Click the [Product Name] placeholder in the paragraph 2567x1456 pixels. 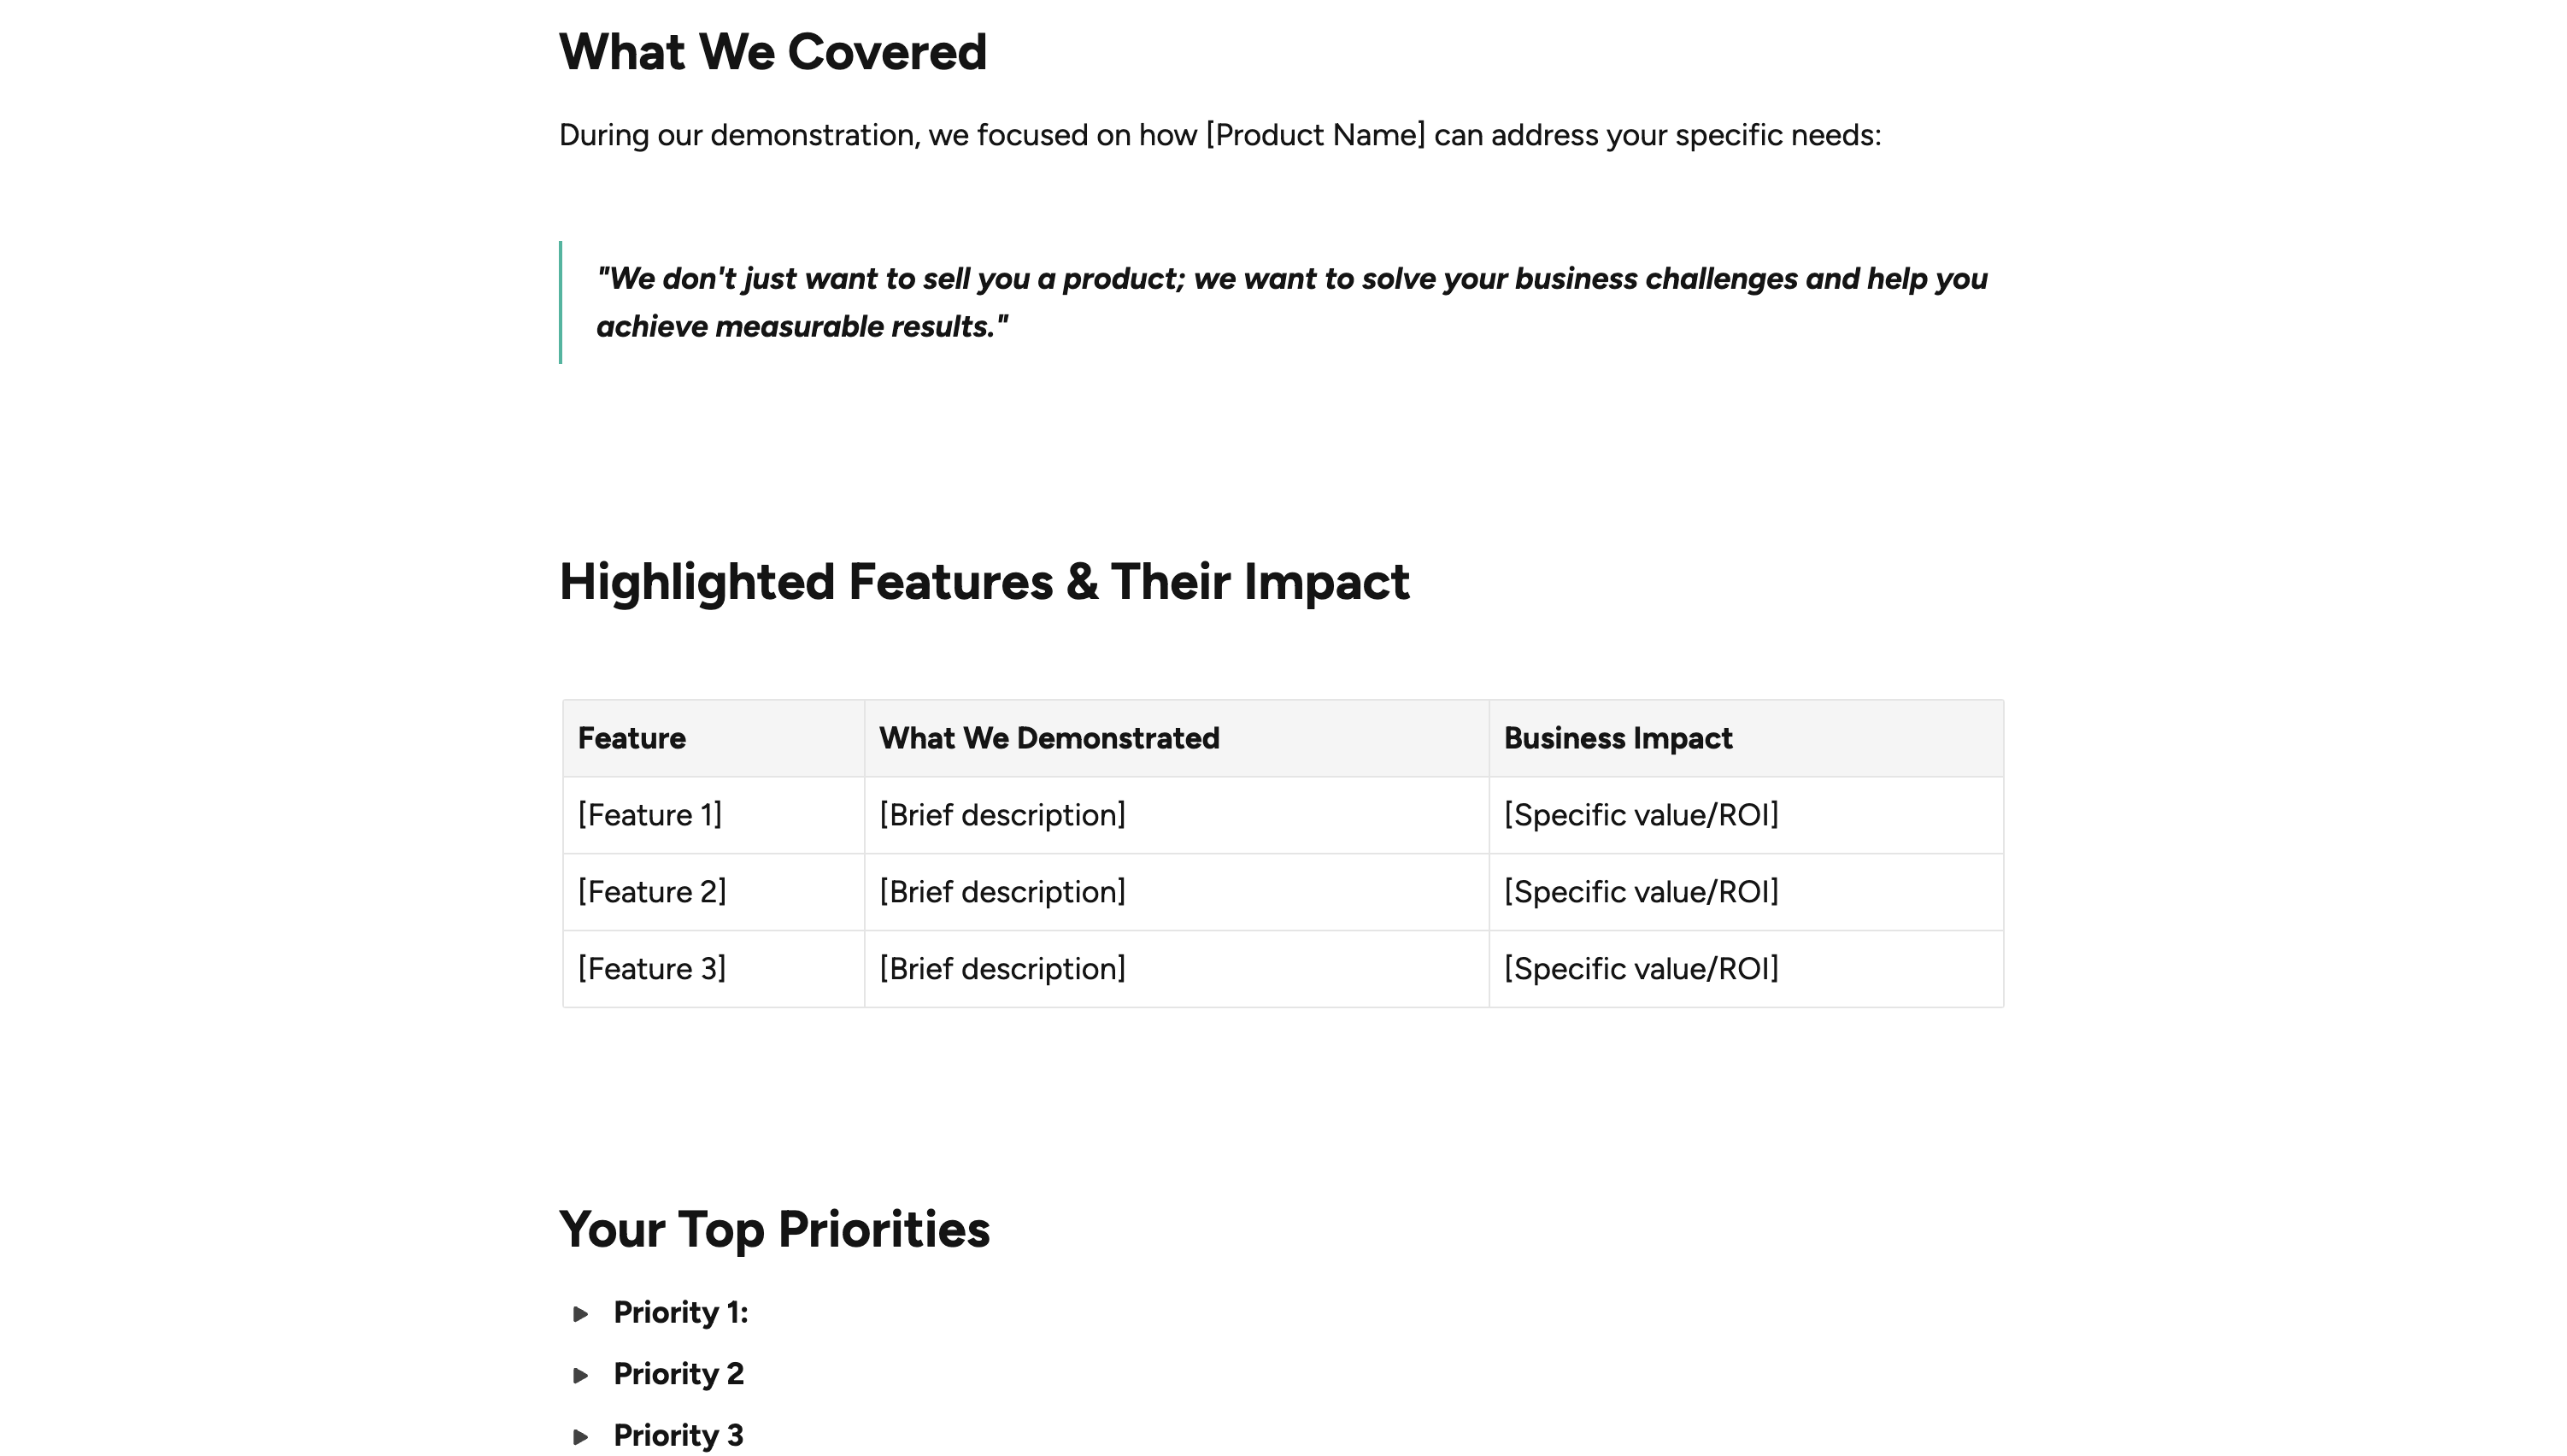pyautogui.click(x=1315, y=135)
